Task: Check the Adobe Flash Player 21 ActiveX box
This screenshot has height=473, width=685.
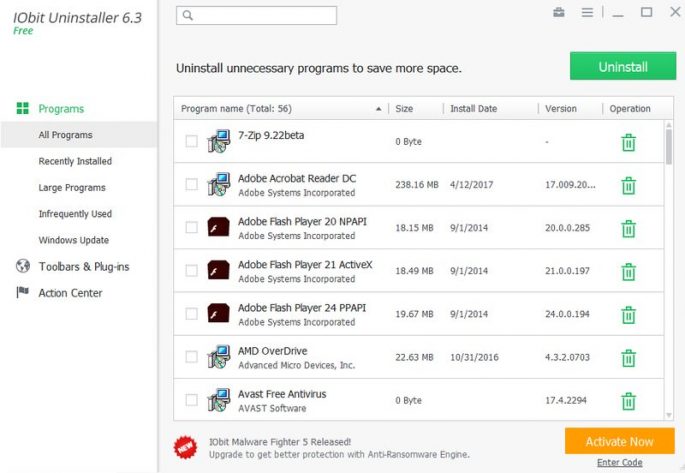Action: click(191, 271)
